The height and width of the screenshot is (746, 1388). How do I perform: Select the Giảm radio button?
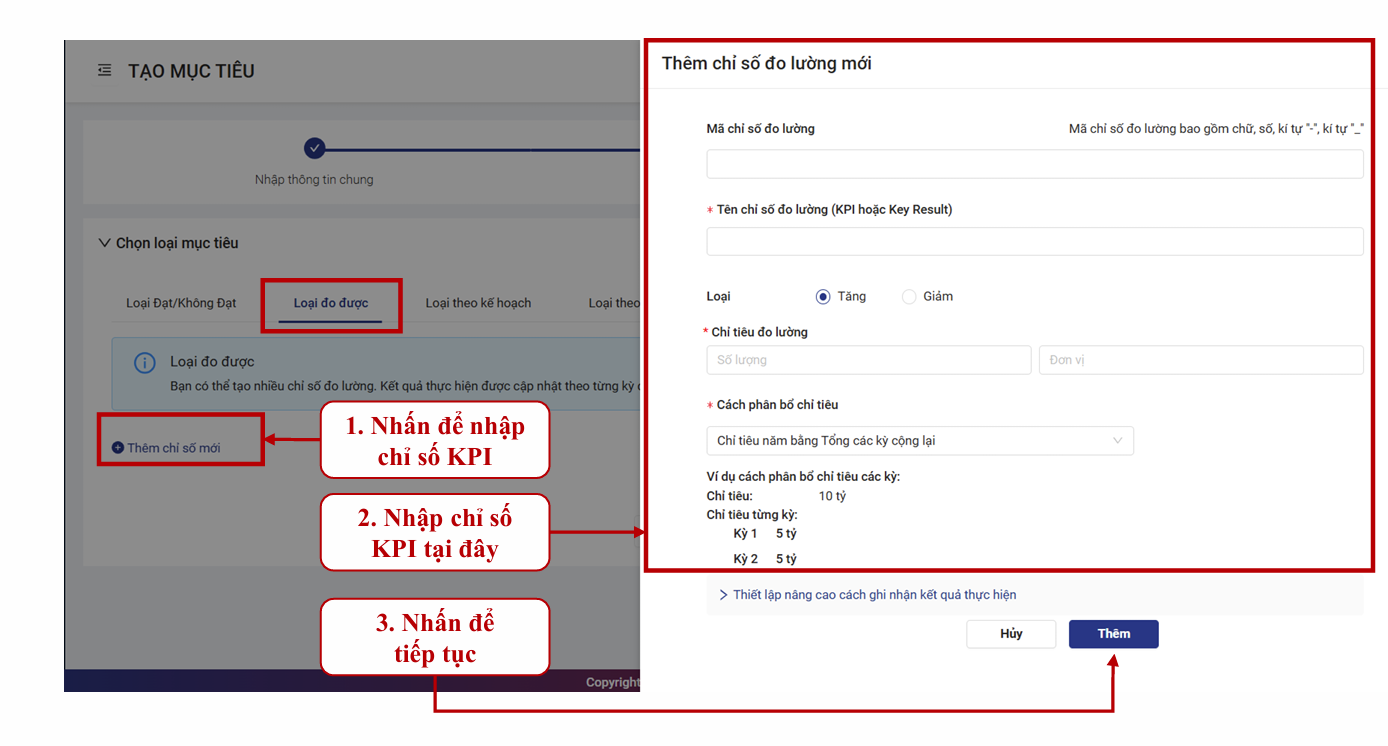click(909, 297)
